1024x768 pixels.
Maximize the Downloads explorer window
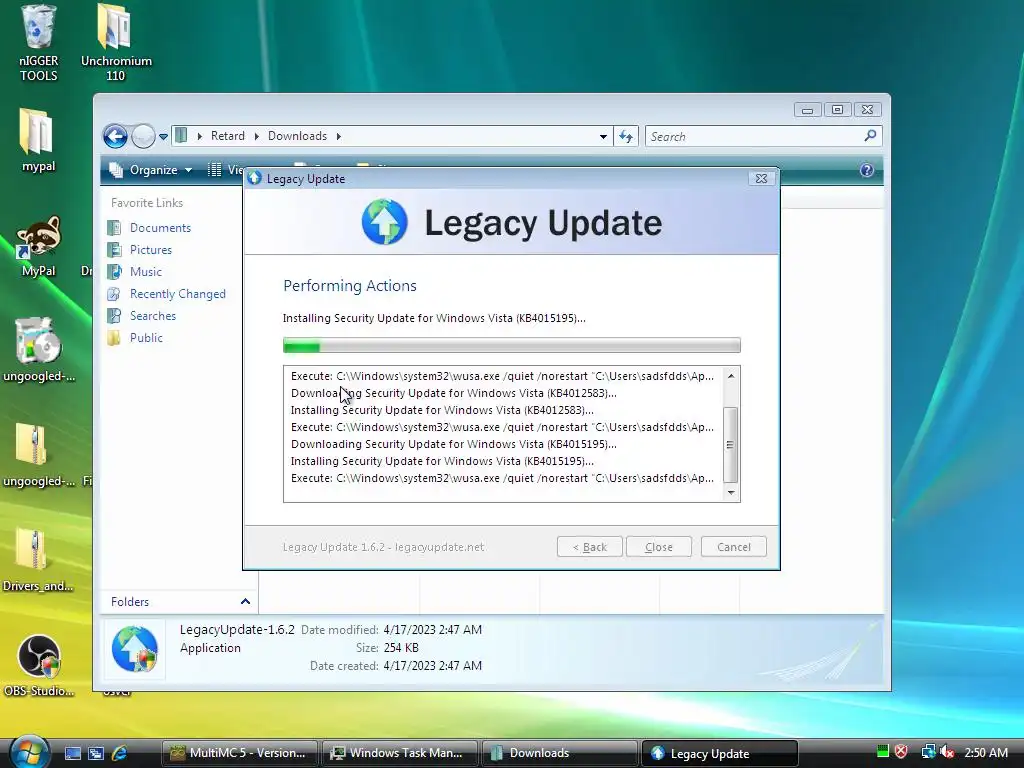837,110
